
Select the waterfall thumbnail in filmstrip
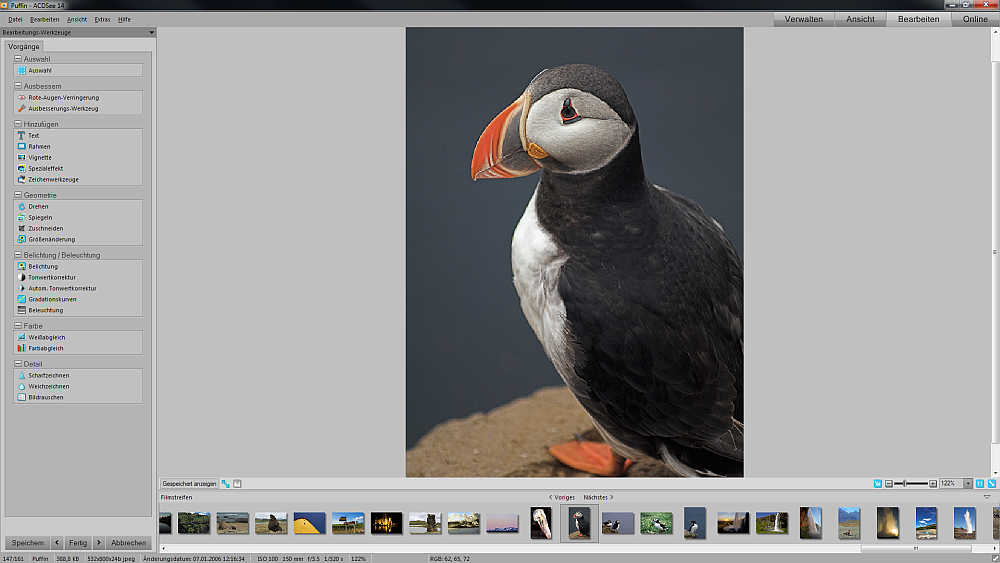(x=771, y=522)
